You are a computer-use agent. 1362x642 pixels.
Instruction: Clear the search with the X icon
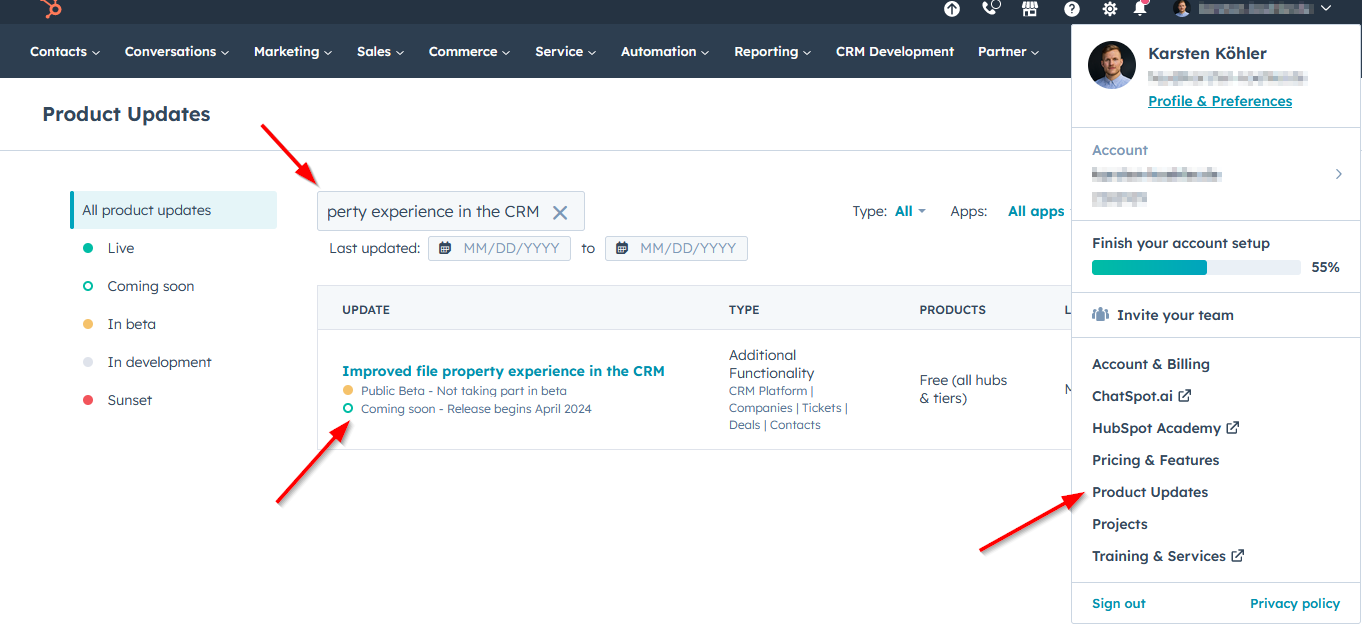coord(560,211)
